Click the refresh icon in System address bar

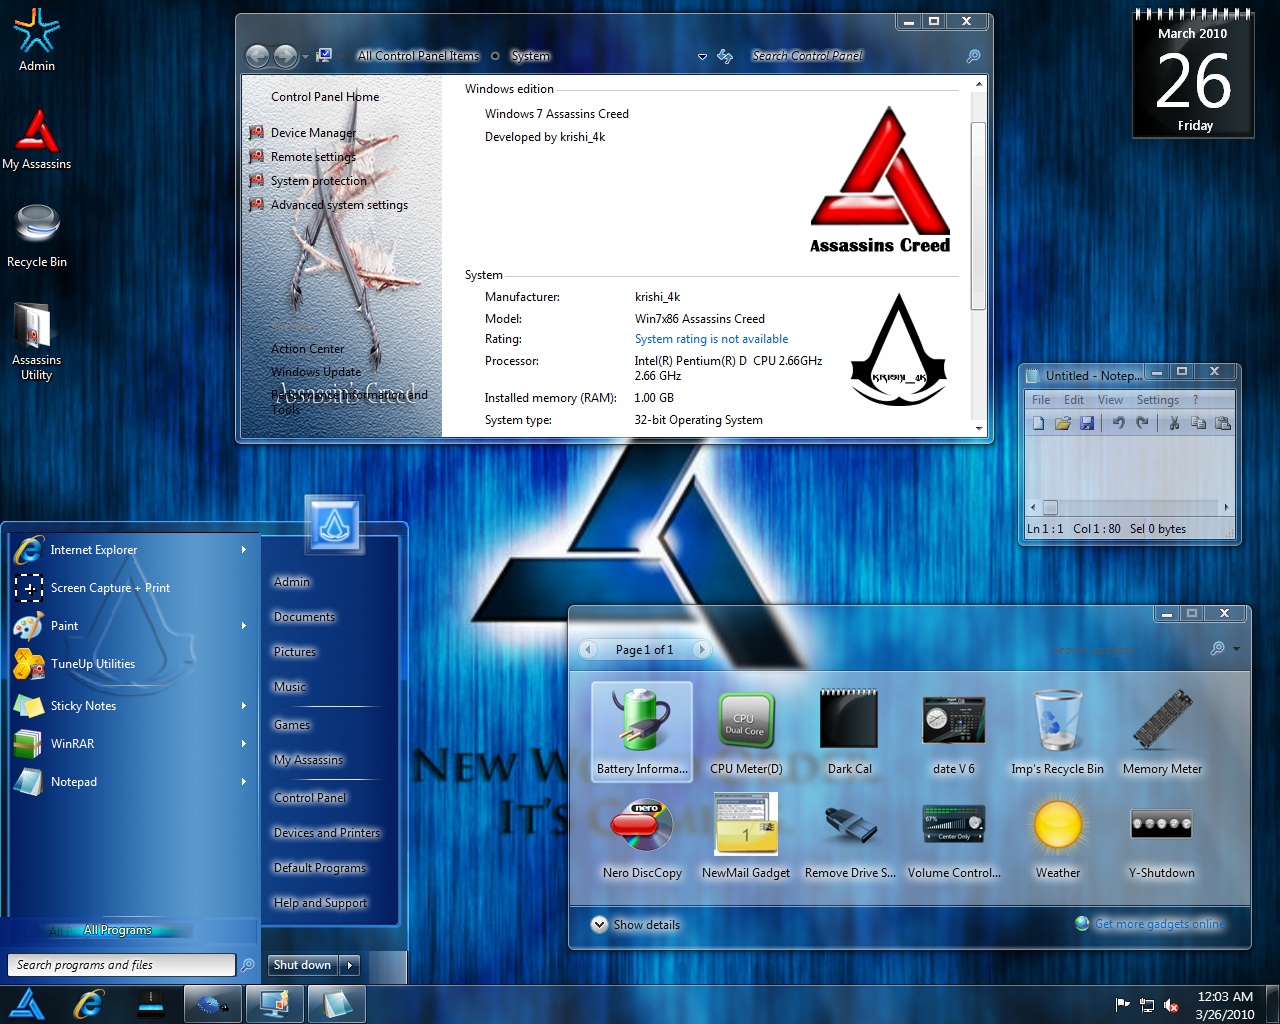pos(725,56)
